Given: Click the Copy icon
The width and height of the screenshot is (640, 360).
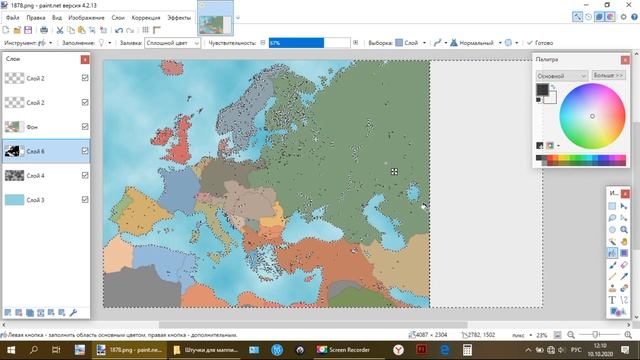Looking at the screenshot, I should 71,30.
